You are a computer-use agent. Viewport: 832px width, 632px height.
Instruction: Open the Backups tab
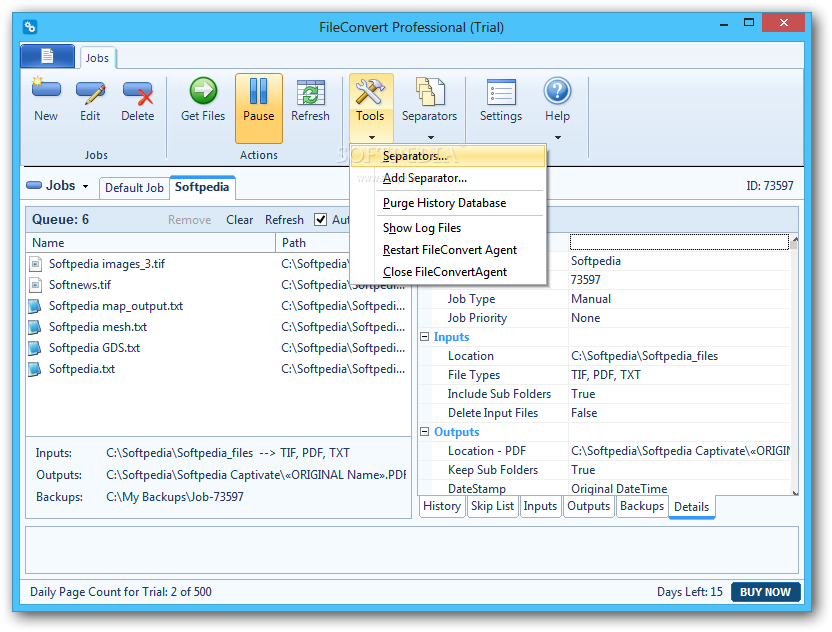[x=642, y=506]
